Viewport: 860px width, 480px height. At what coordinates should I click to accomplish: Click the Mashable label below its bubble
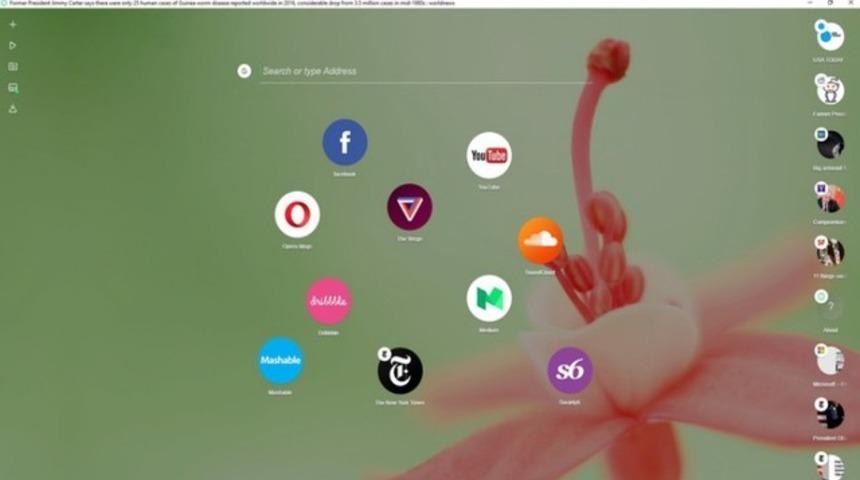(x=280, y=392)
